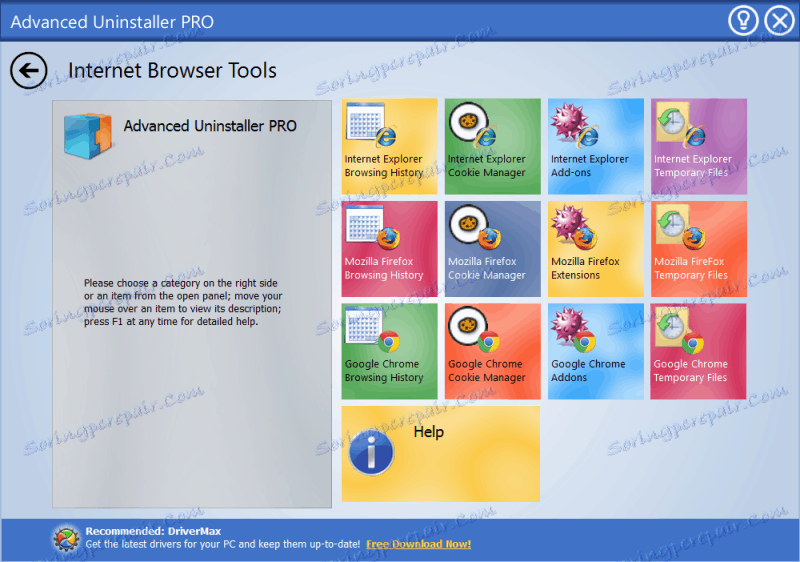Open Mozilla Firefox Cookie Manager tile
The height and width of the screenshot is (562, 800).
[x=492, y=249]
